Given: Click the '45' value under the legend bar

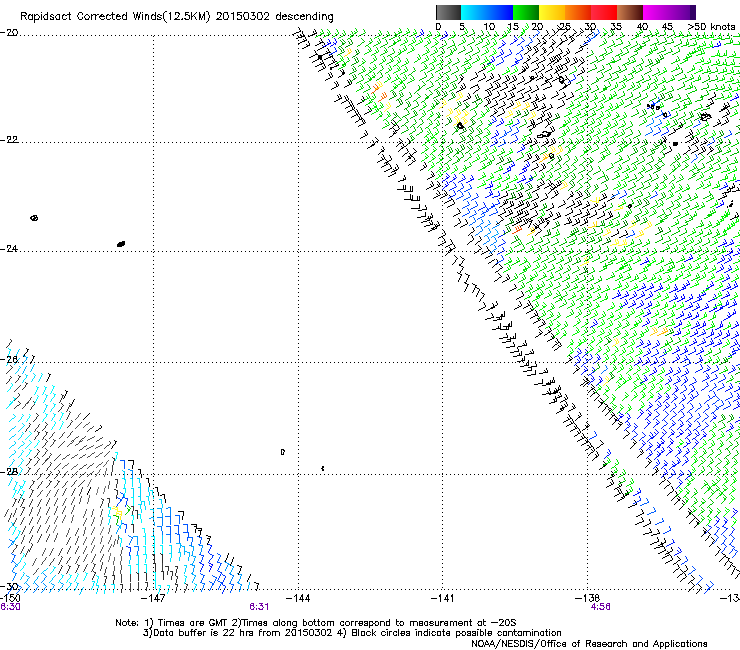Looking at the screenshot, I should point(667,27).
